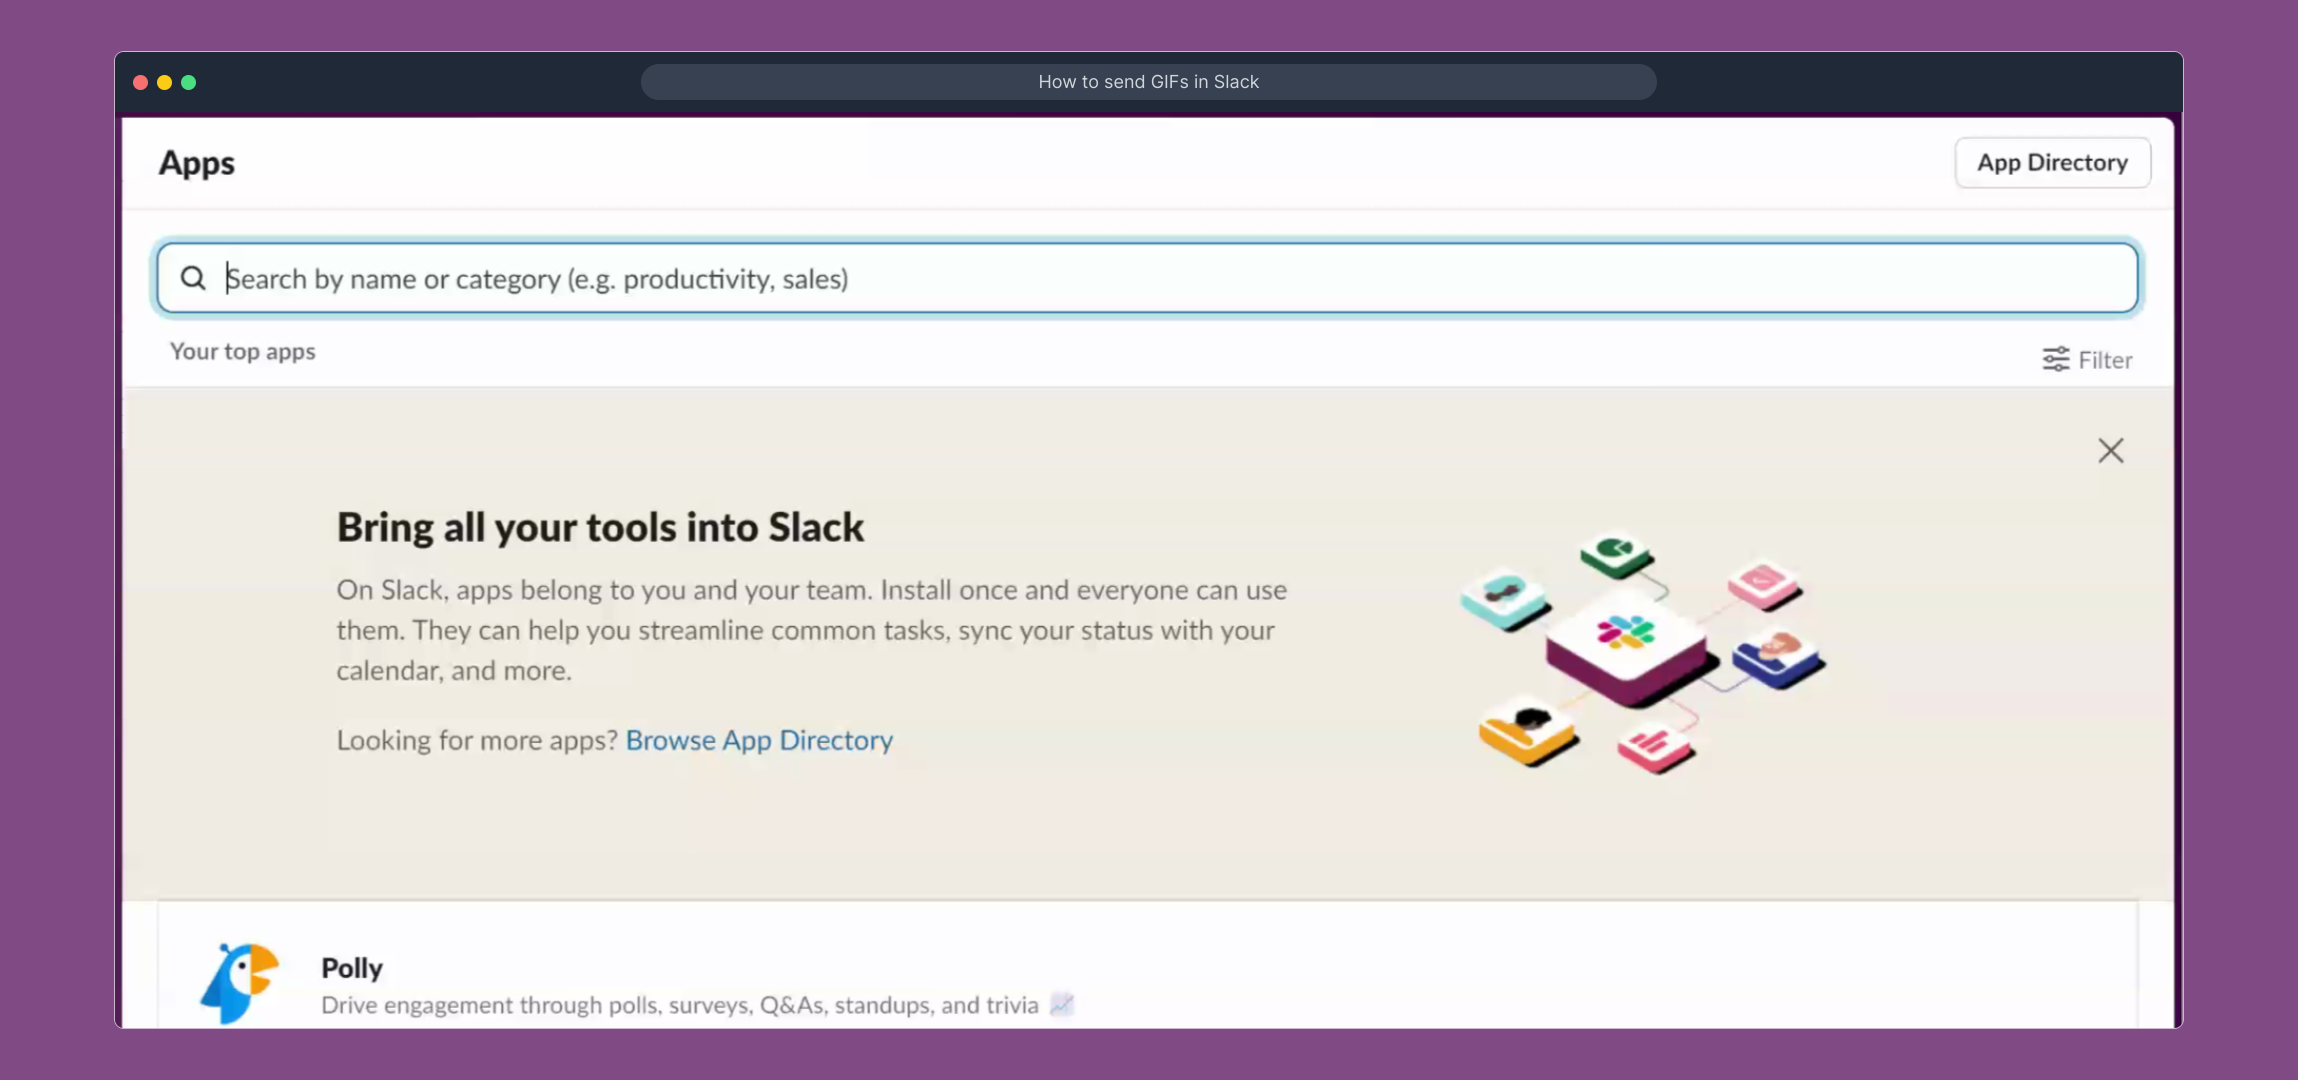This screenshot has height=1080, width=2298.
Task: Open the App Directory button
Action: tap(2052, 162)
